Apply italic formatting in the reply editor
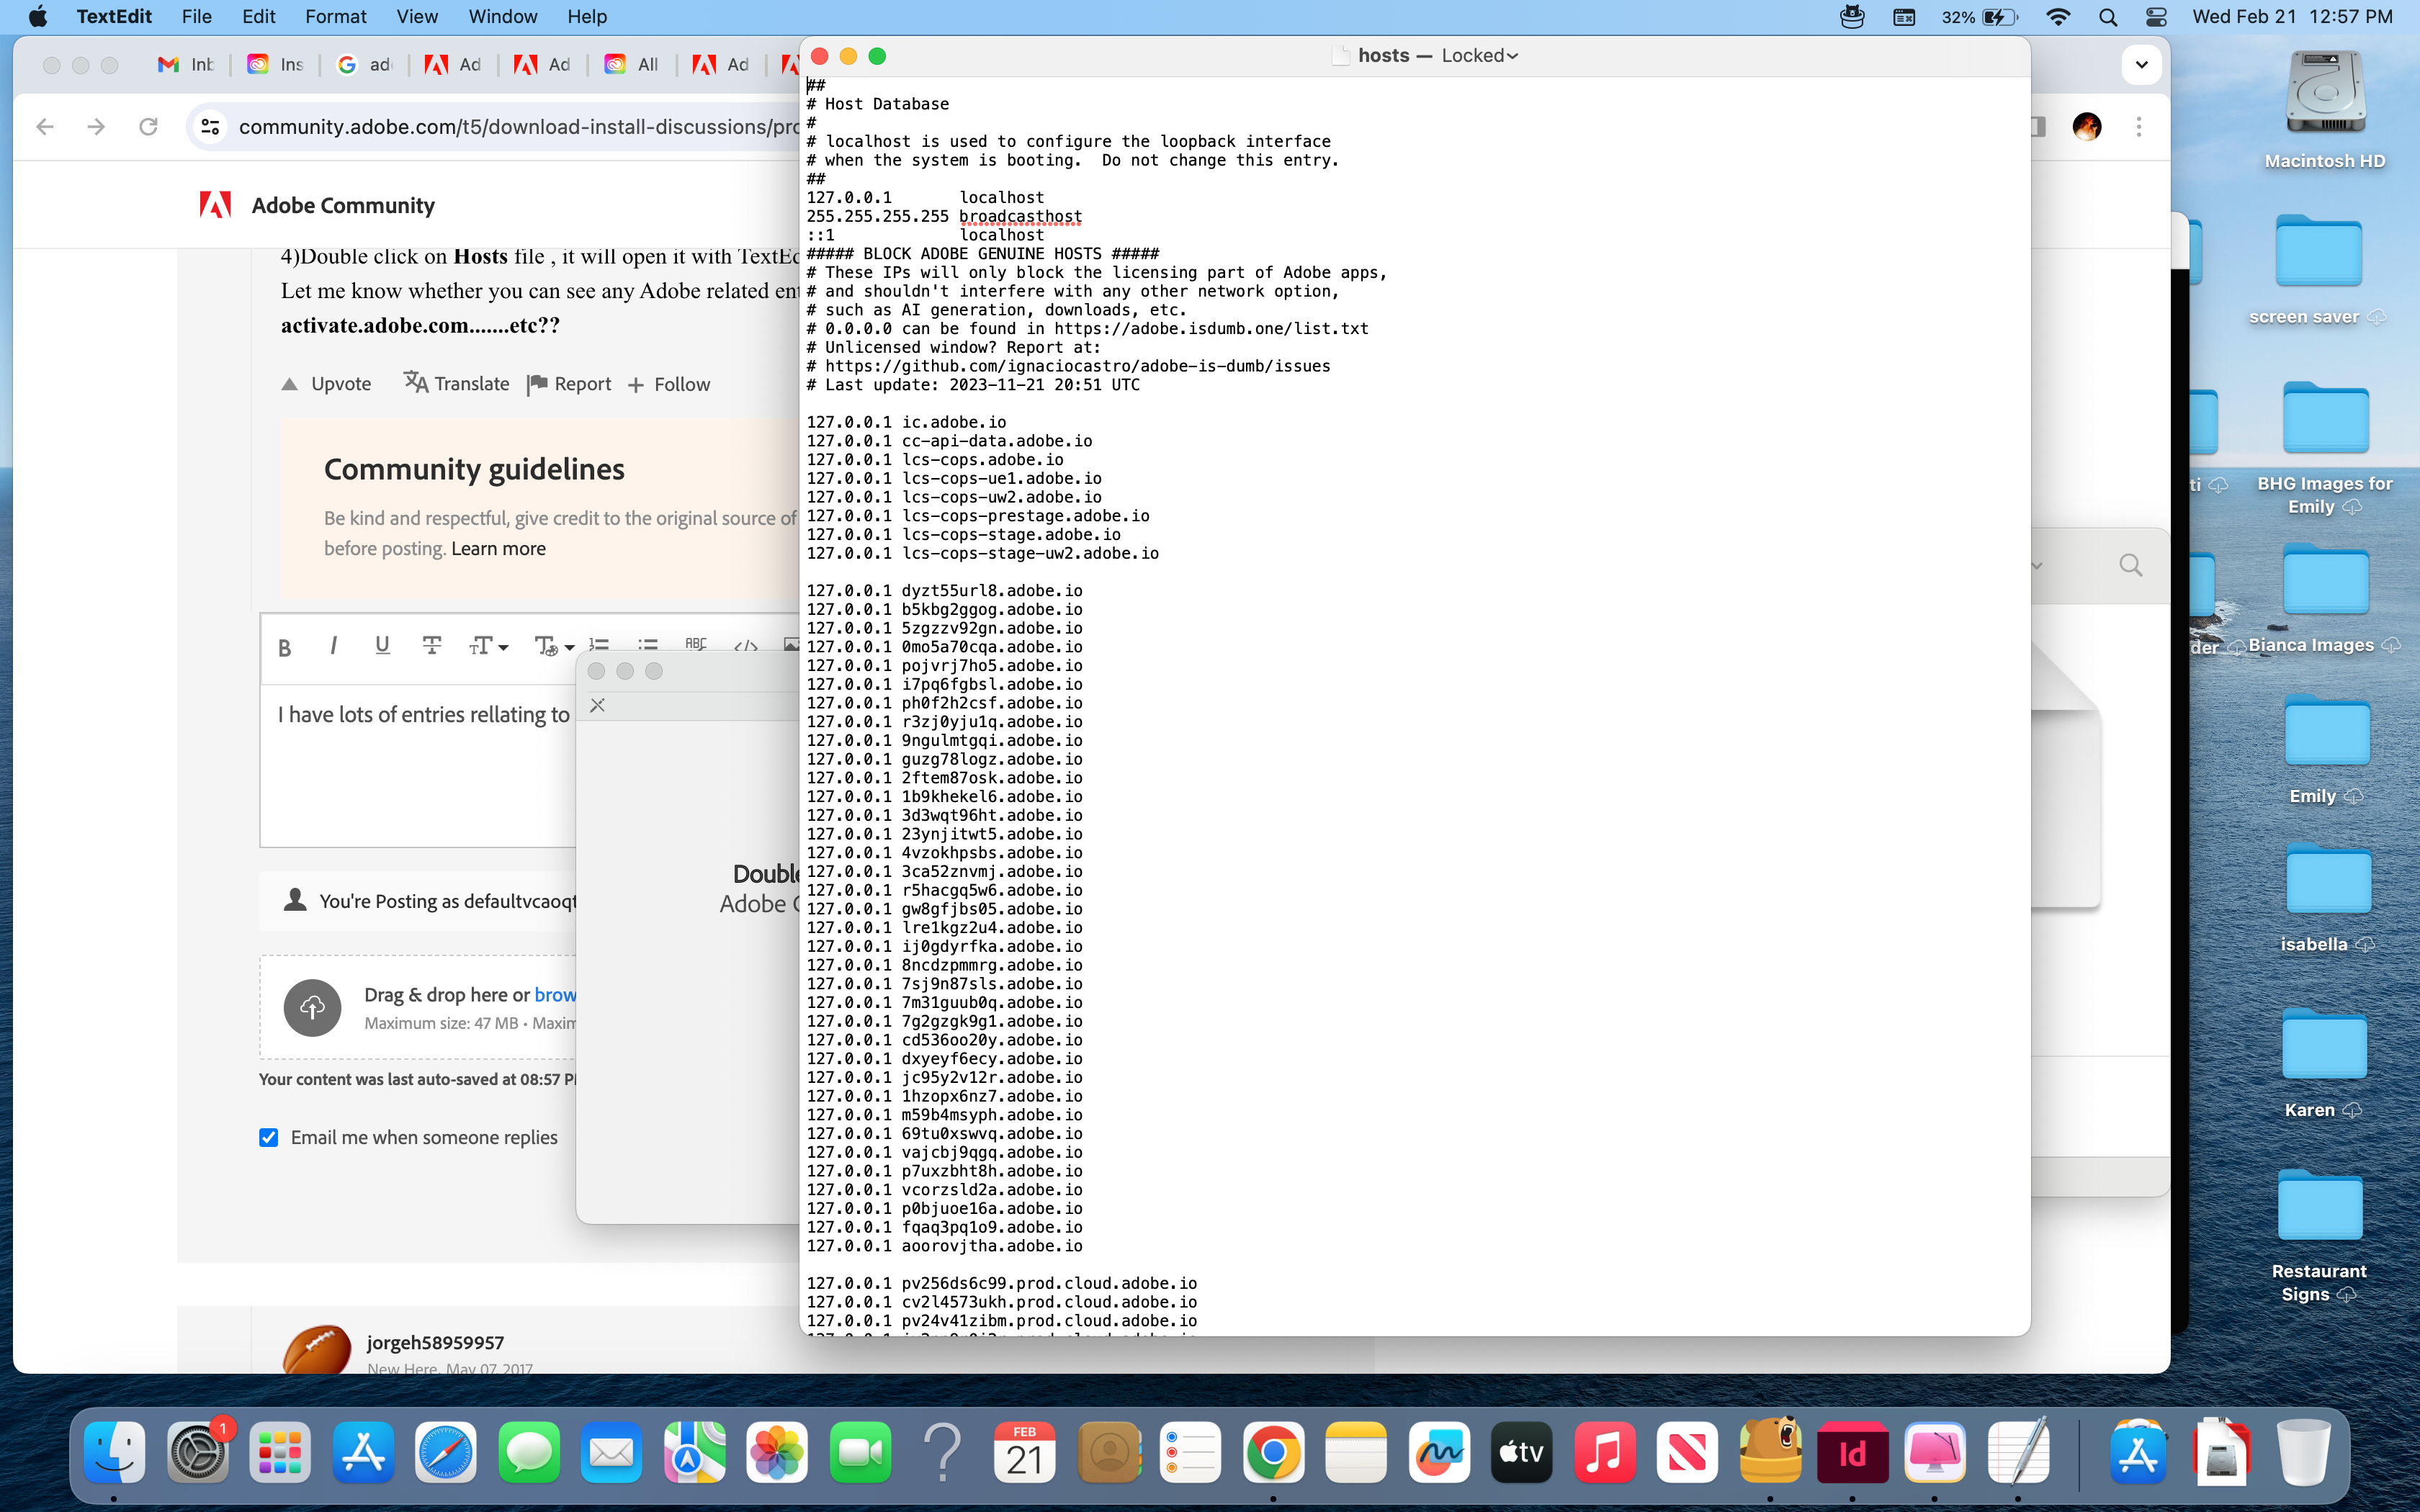2420x1512 pixels. (x=333, y=646)
